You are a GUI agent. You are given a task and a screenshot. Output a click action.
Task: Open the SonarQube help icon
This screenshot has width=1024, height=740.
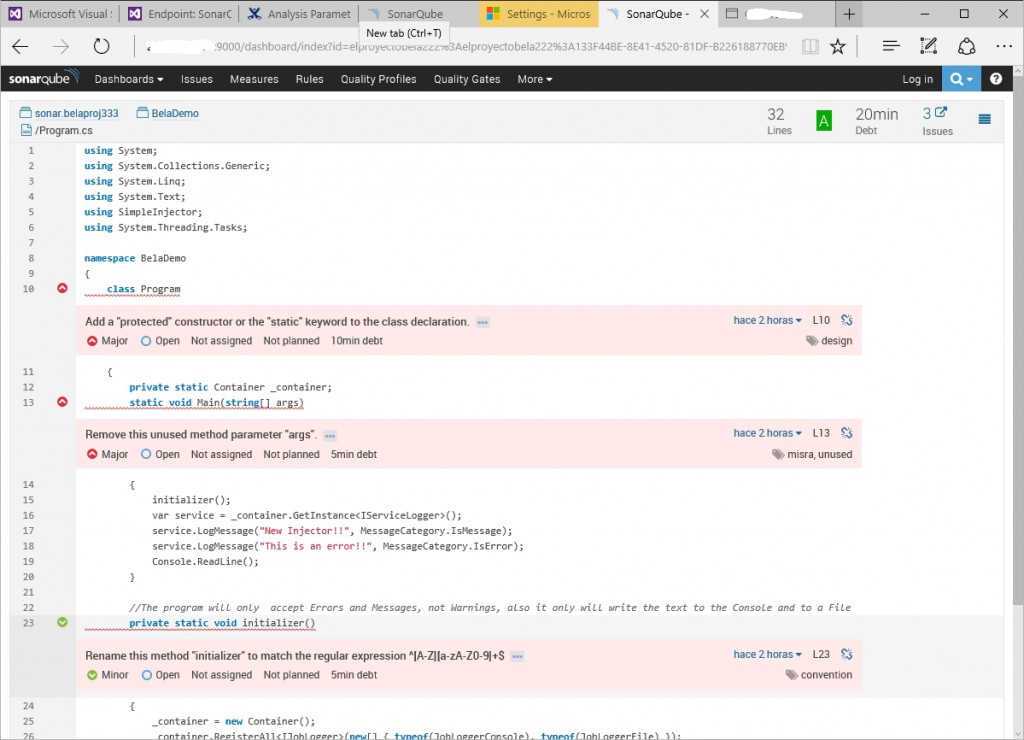(996, 79)
